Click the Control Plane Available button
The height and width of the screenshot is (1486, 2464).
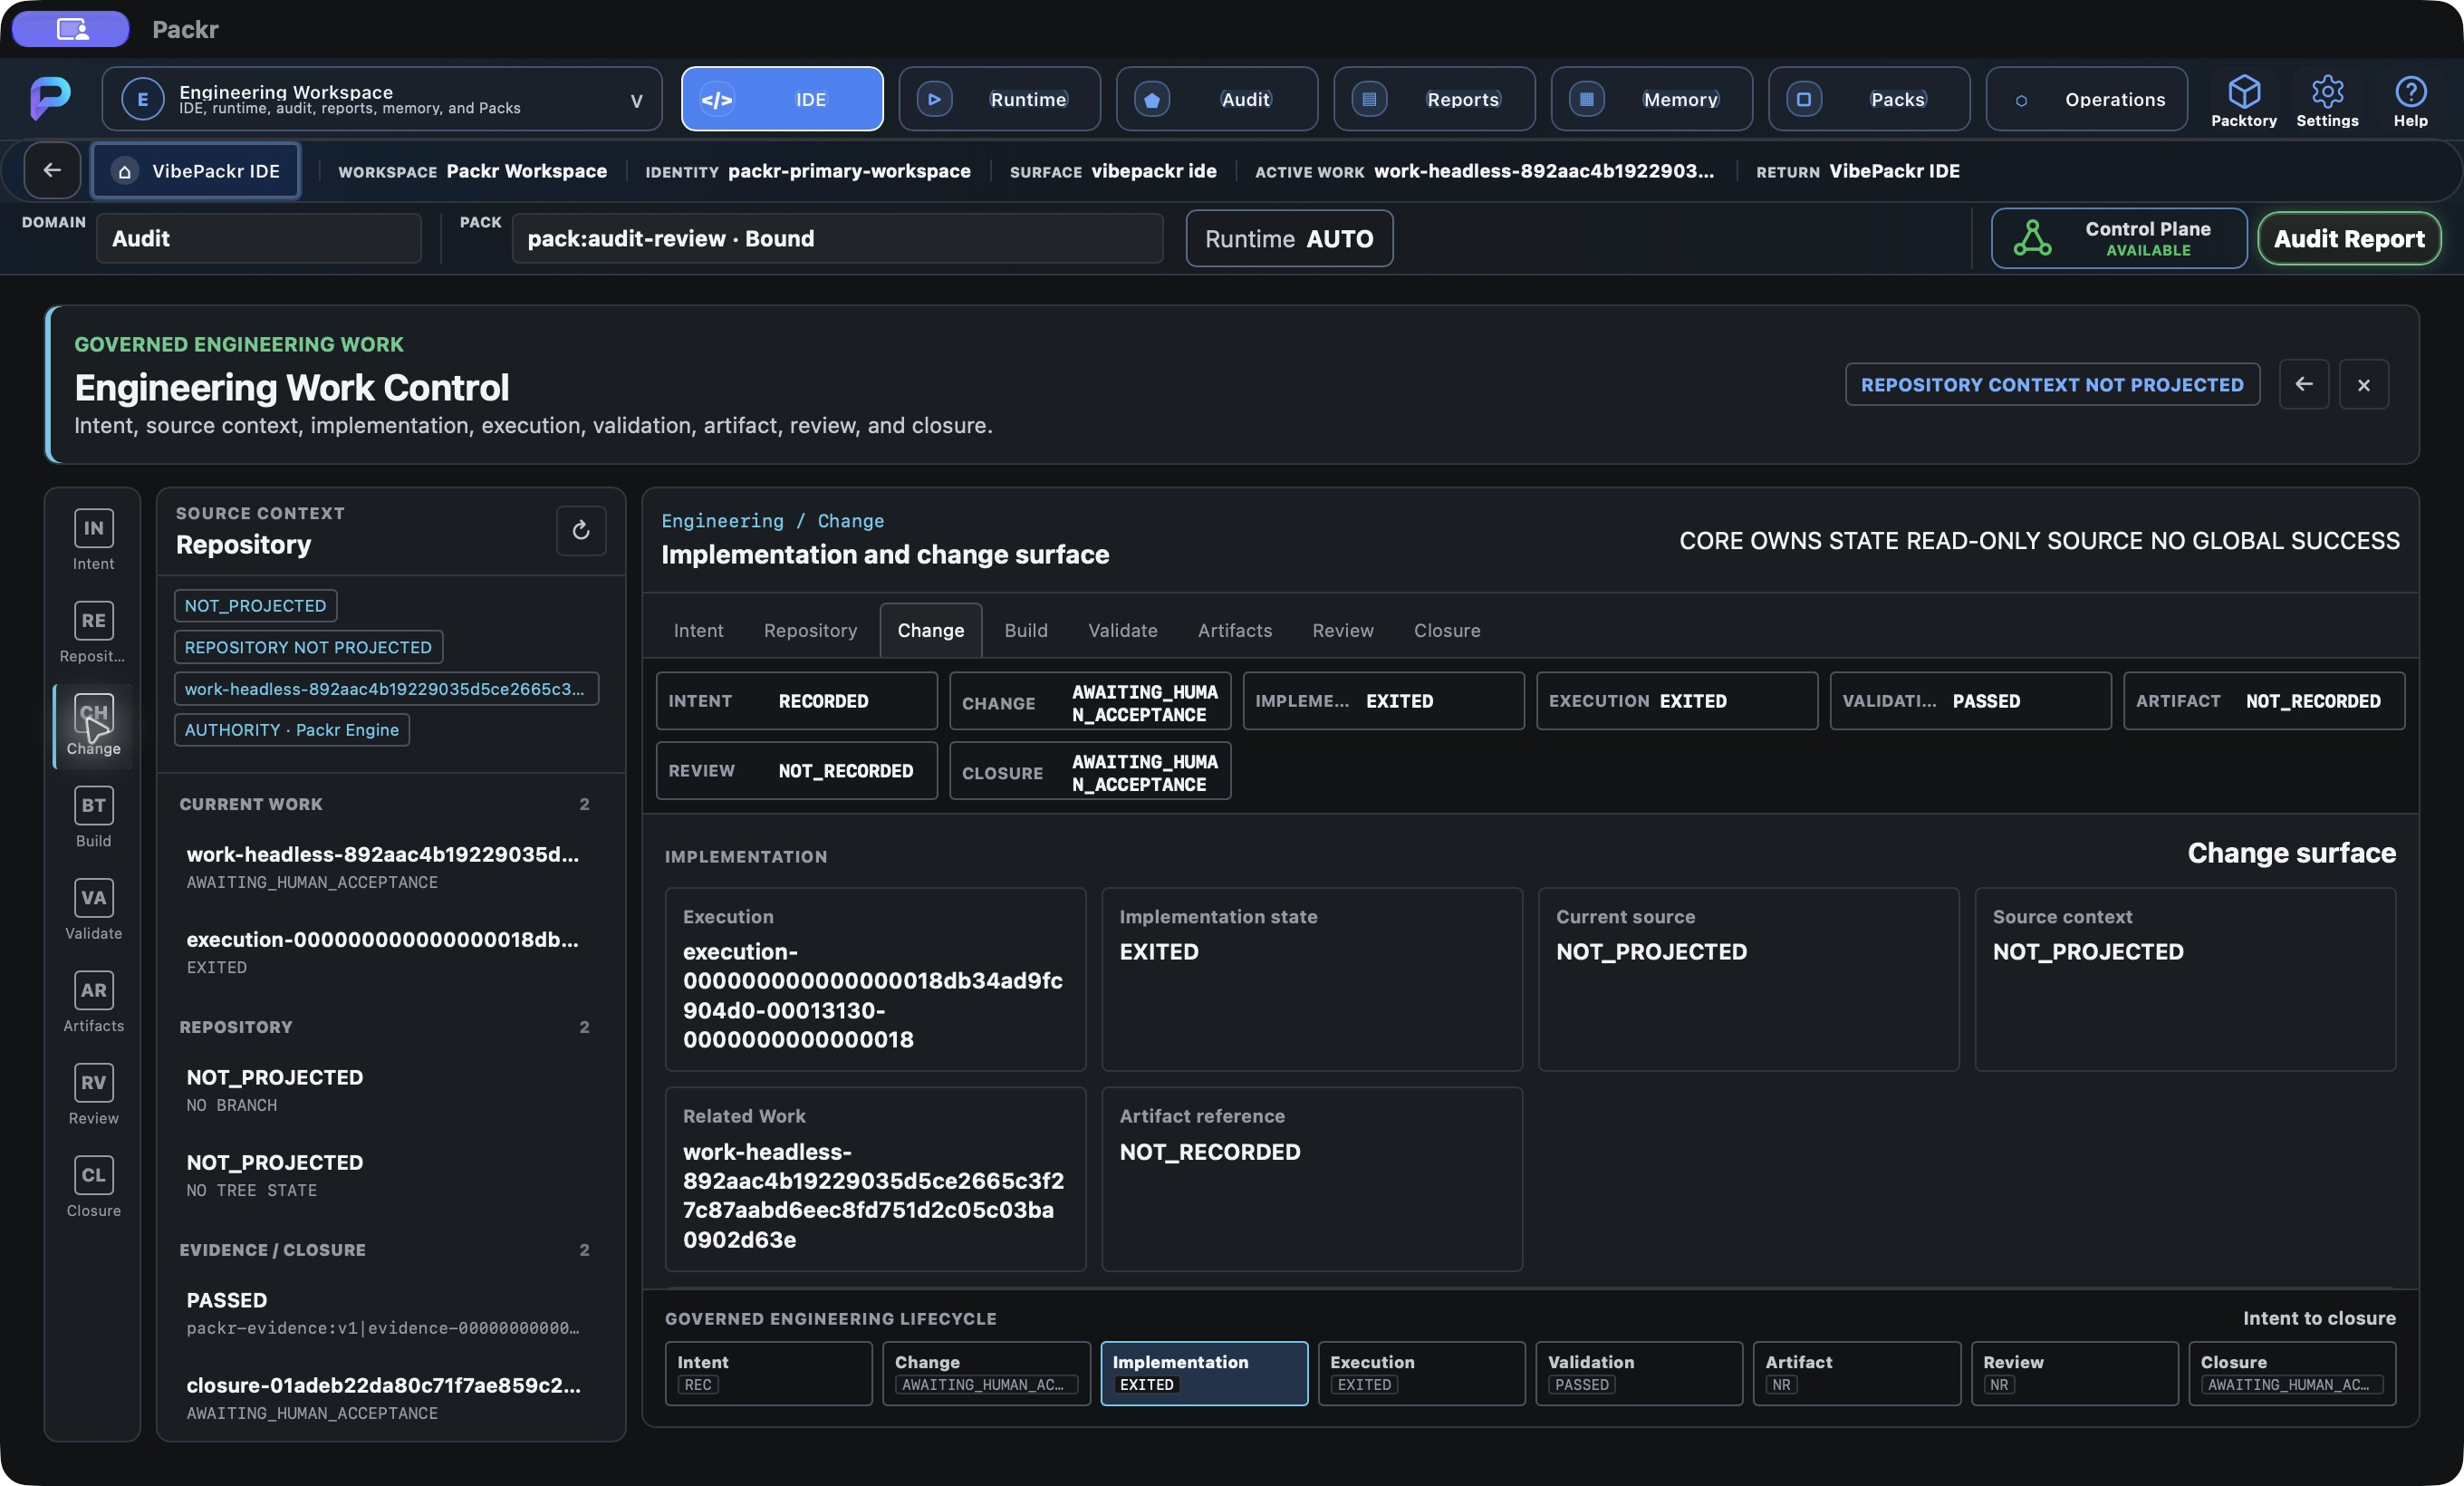pyautogui.click(x=2119, y=238)
